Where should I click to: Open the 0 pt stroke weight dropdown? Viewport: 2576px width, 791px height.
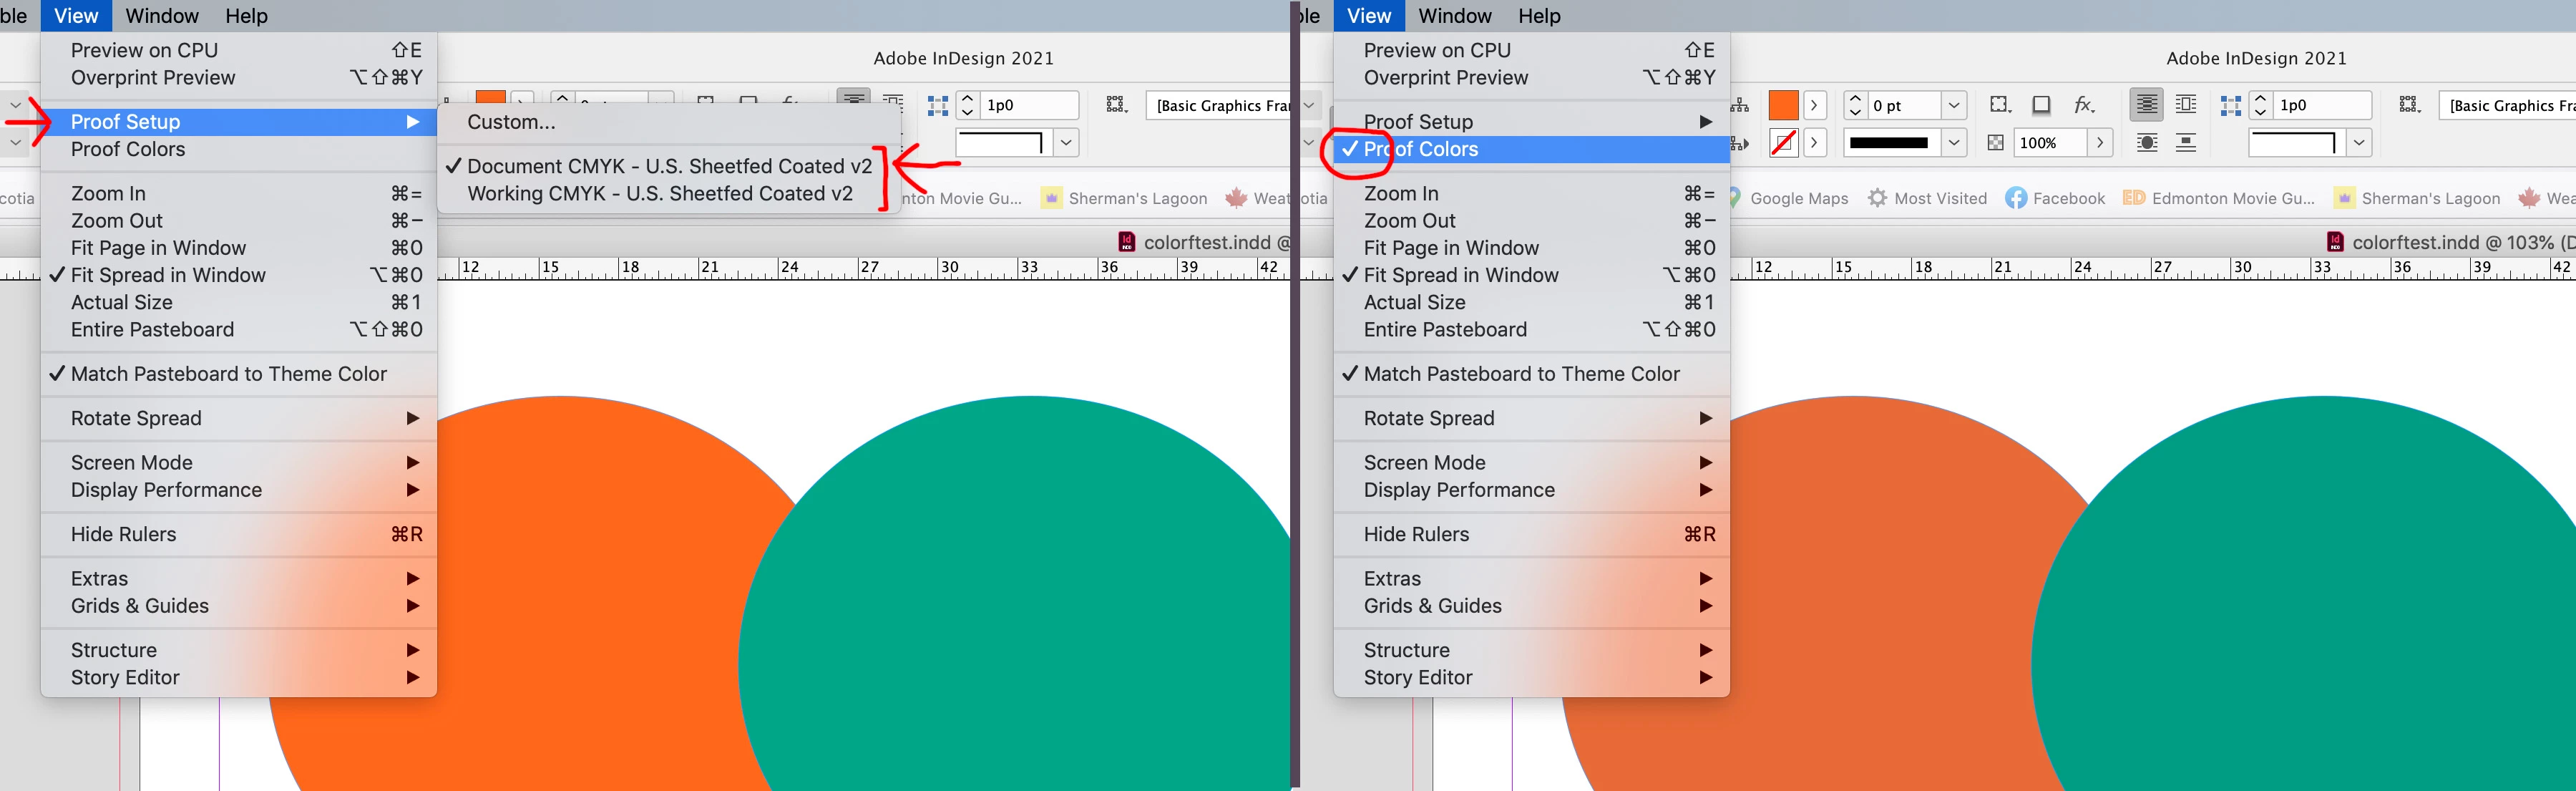(1953, 105)
